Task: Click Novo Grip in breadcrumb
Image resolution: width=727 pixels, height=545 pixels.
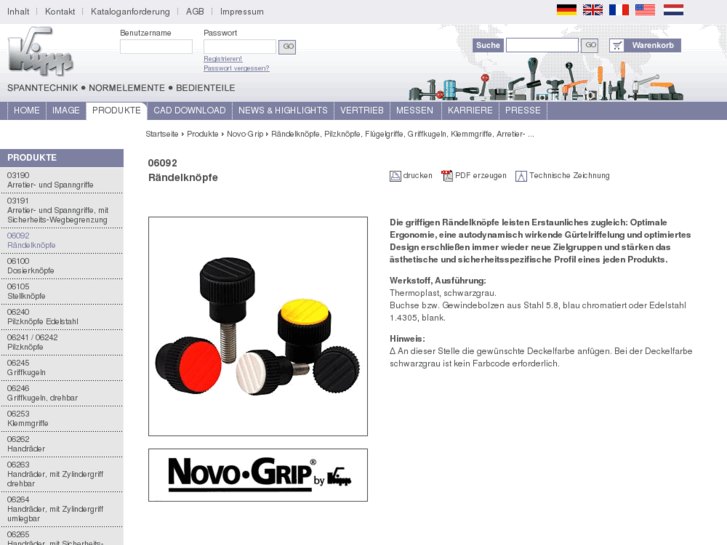Action: [x=245, y=134]
